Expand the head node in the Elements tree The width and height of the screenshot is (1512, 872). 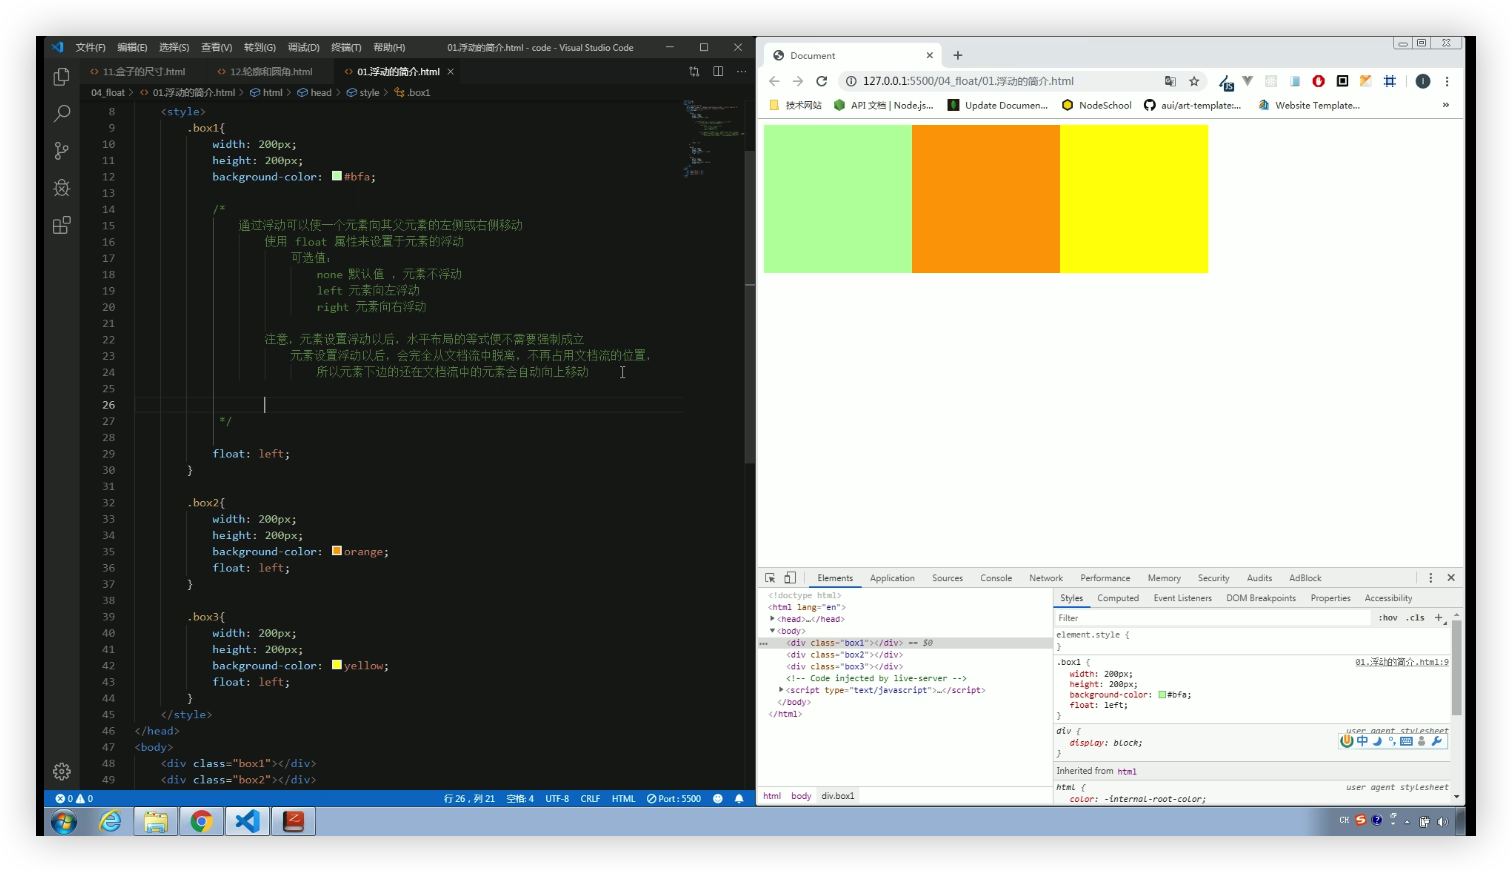tap(772, 619)
